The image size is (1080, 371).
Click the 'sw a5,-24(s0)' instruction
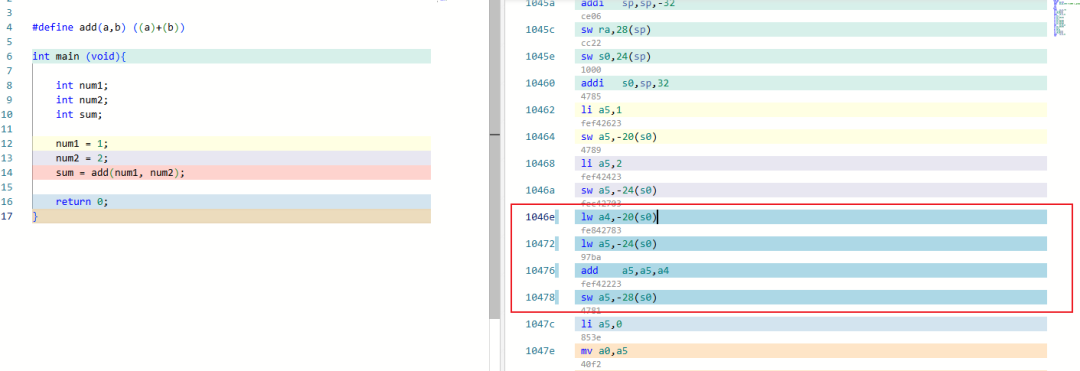[x=811, y=191]
